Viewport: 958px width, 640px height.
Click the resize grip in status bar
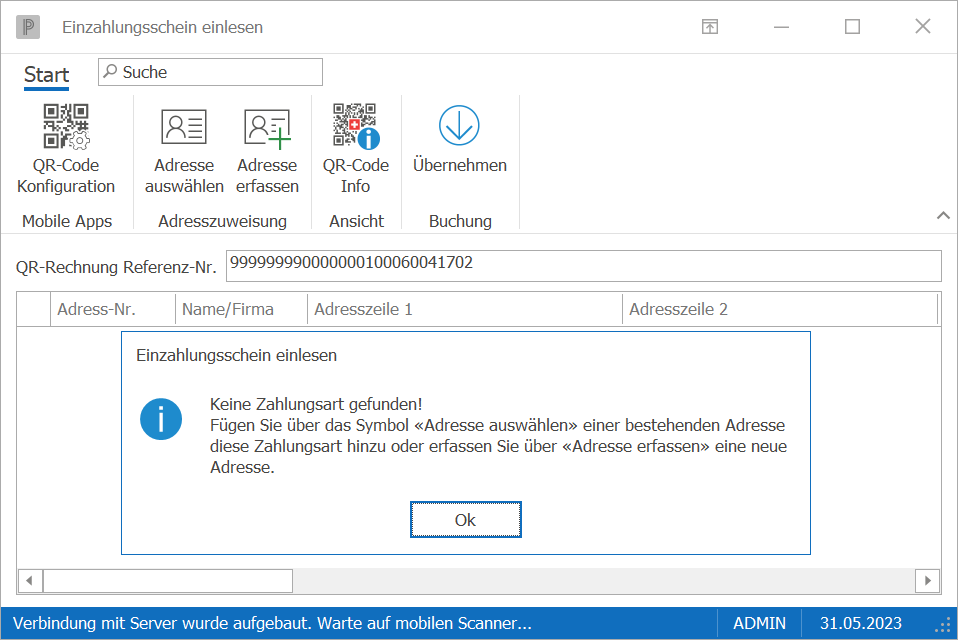[943, 625]
